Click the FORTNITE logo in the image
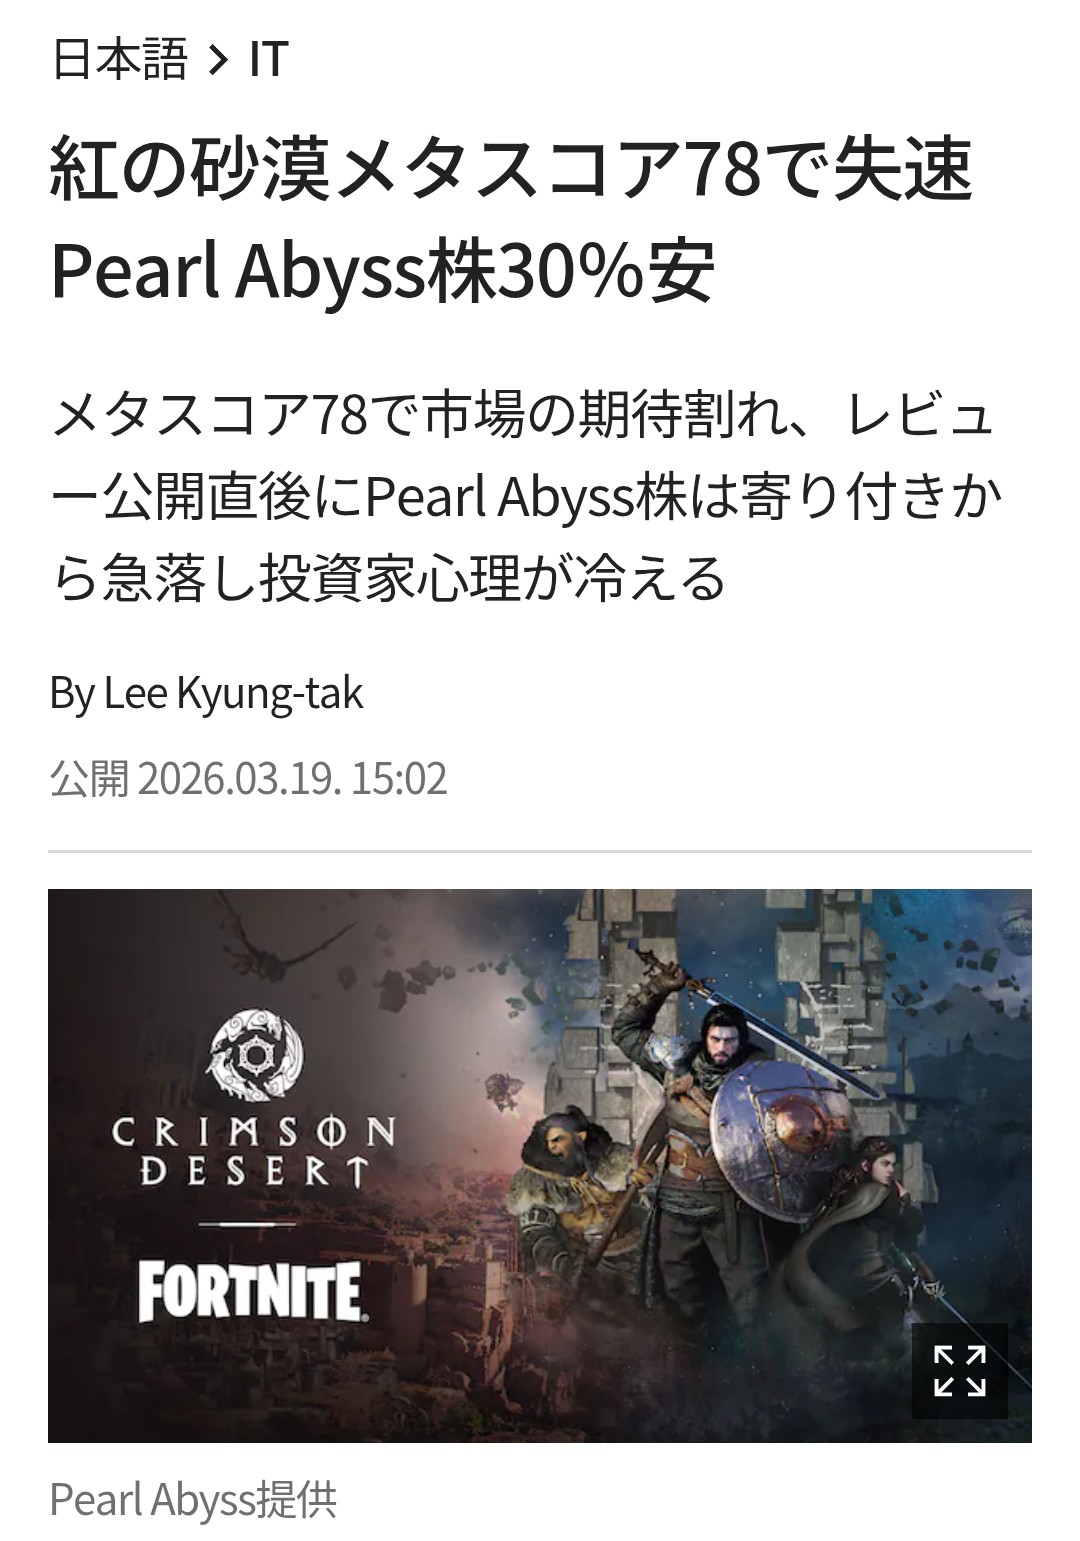Viewport: 1080px width, 1541px height. [250, 1291]
